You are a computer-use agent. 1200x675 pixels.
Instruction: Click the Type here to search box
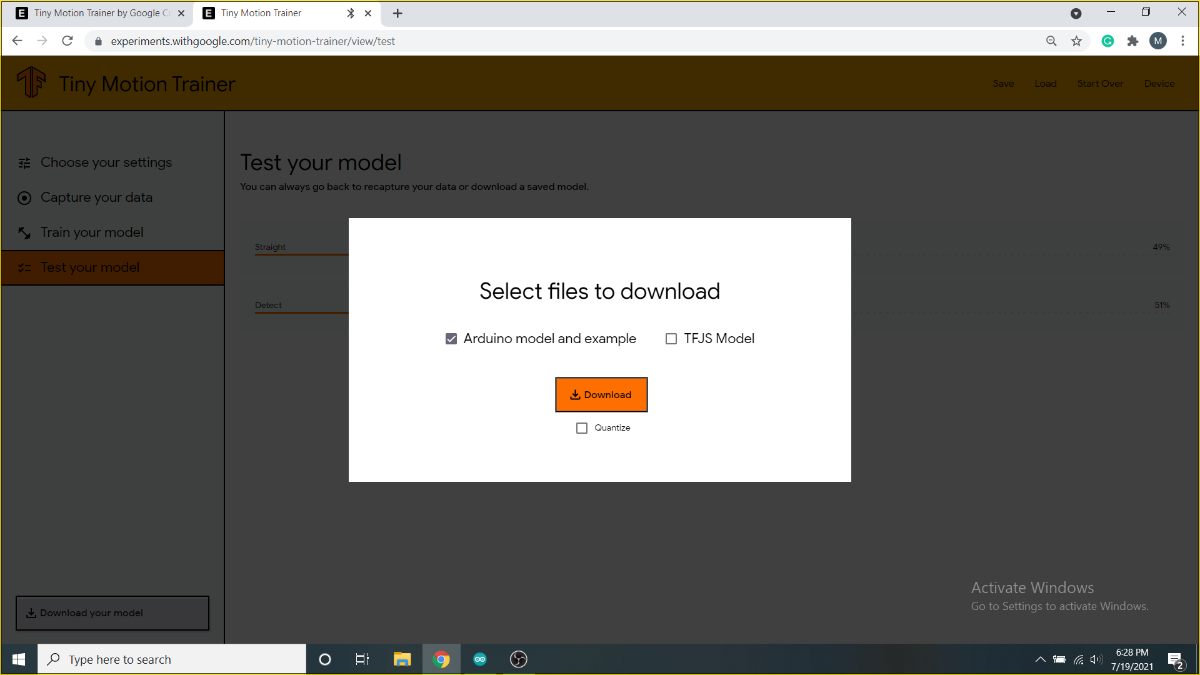pos(172,659)
